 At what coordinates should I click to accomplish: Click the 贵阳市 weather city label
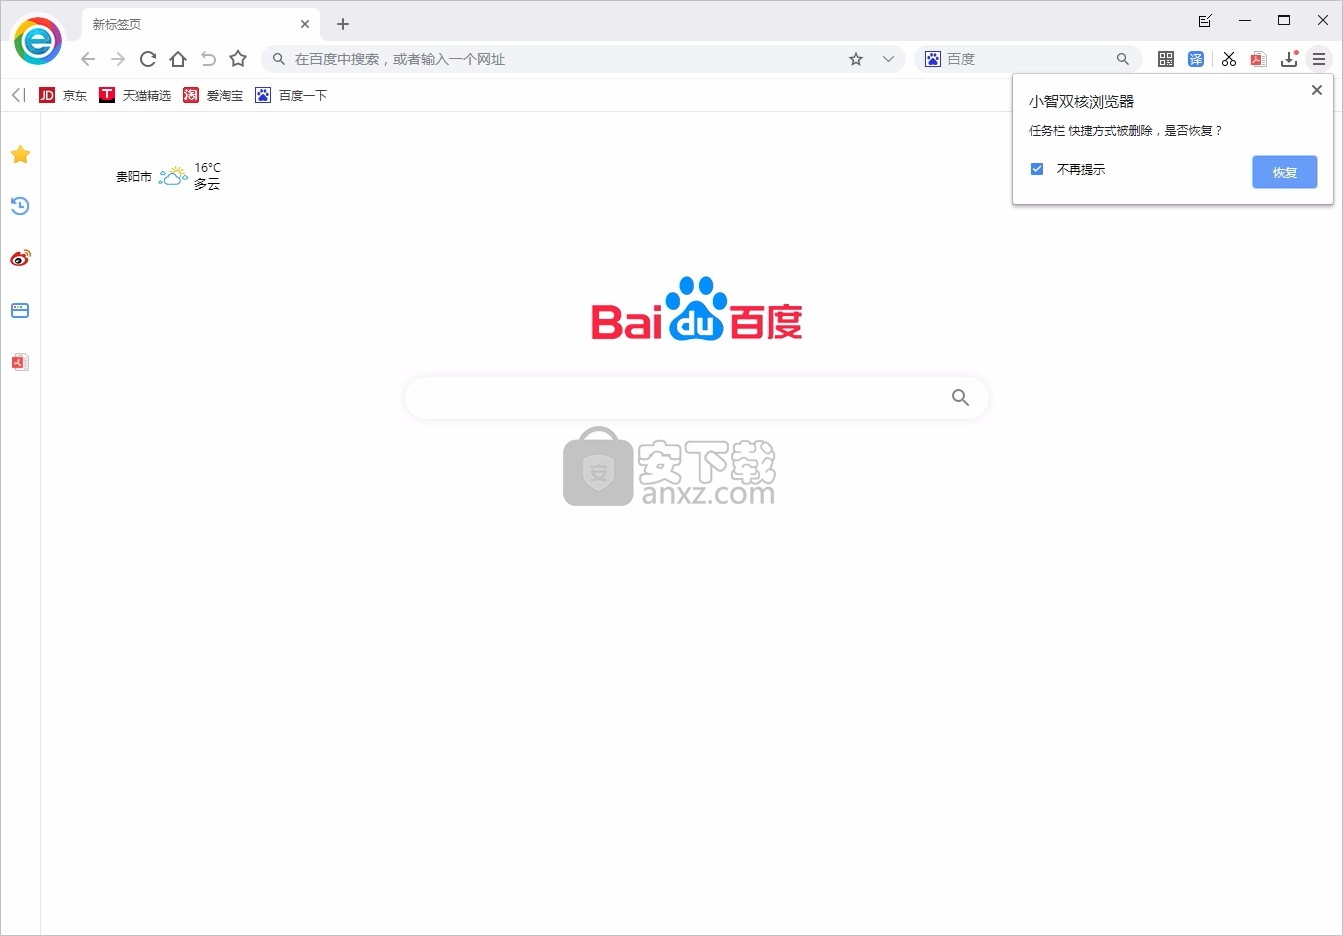[134, 177]
